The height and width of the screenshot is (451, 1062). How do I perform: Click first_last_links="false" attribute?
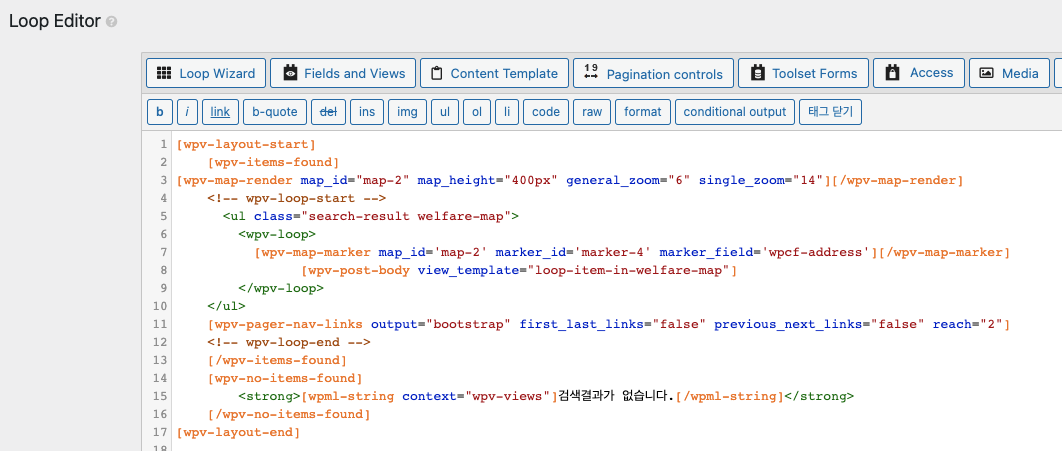pyautogui.click(x=612, y=324)
